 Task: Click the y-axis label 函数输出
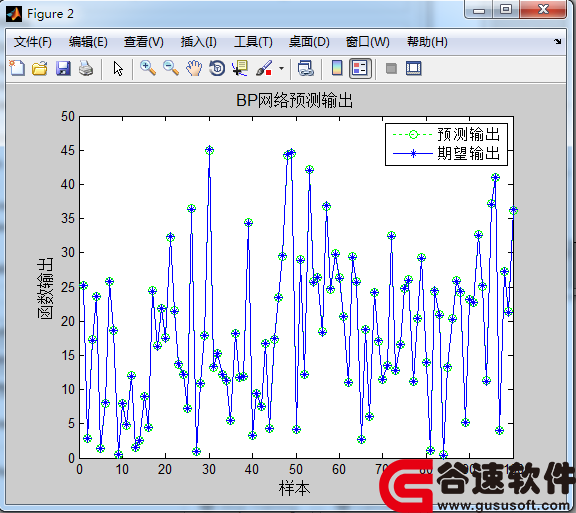tap(45, 288)
